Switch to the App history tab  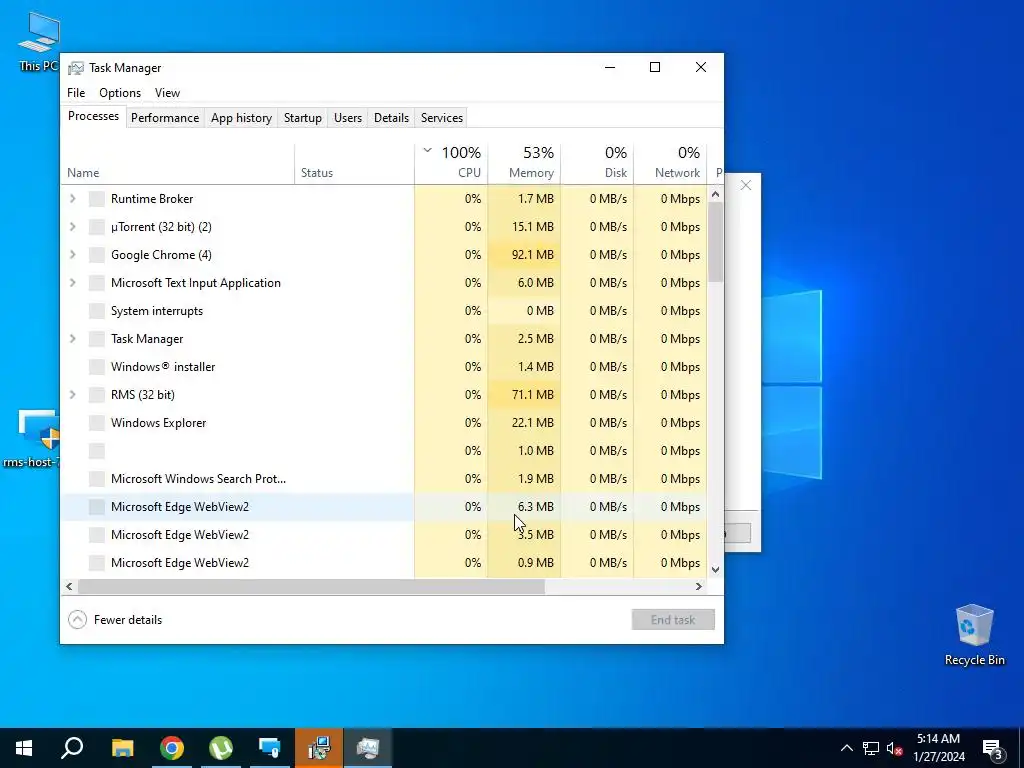pyautogui.click(x=241, y=118)
